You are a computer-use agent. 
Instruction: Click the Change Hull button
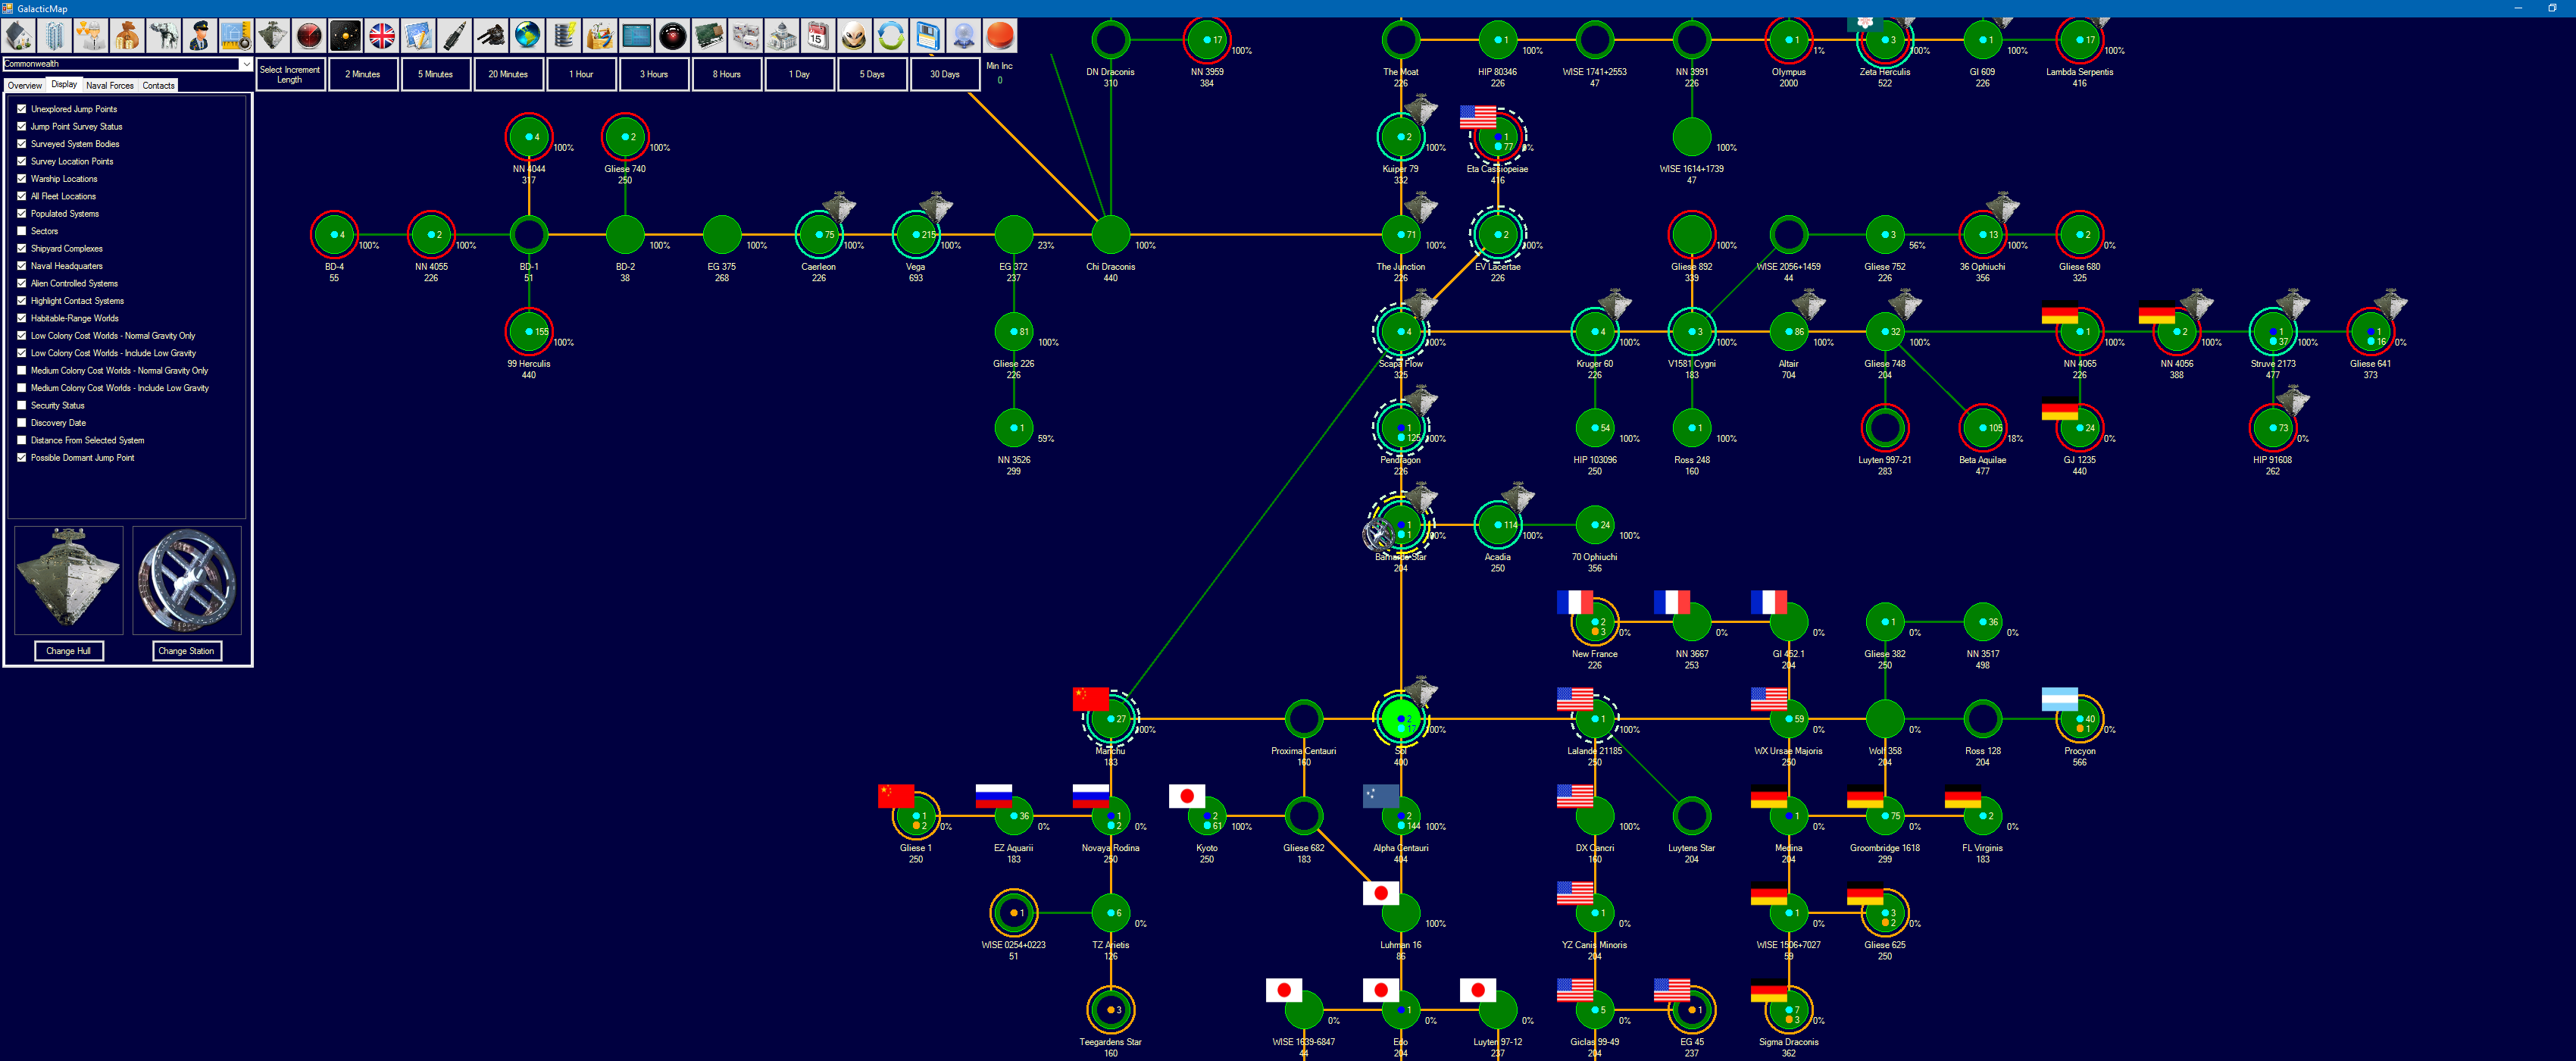[68, 651]
